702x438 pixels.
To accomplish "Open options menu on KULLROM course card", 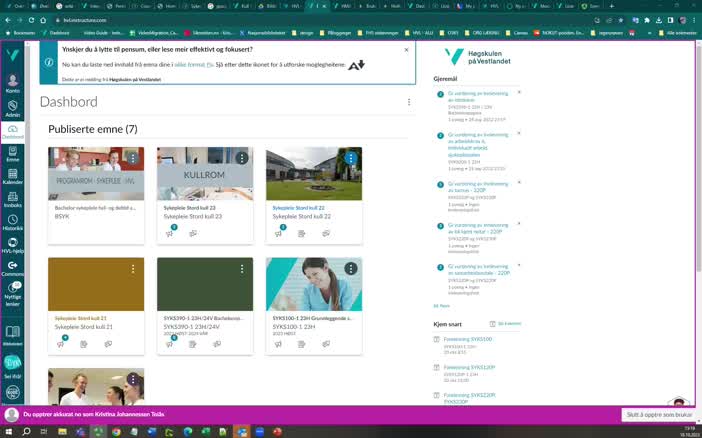I will pos(241,158).
